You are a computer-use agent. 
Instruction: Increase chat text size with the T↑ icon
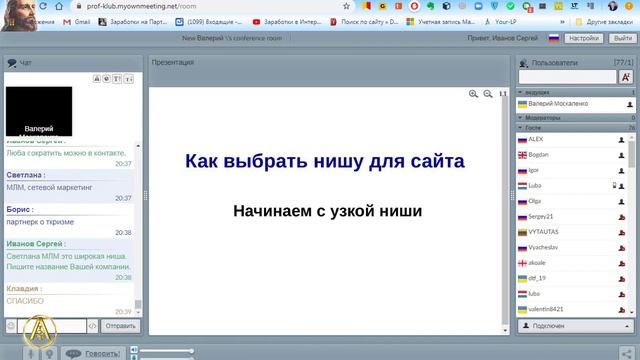click(x=117, y=78)
